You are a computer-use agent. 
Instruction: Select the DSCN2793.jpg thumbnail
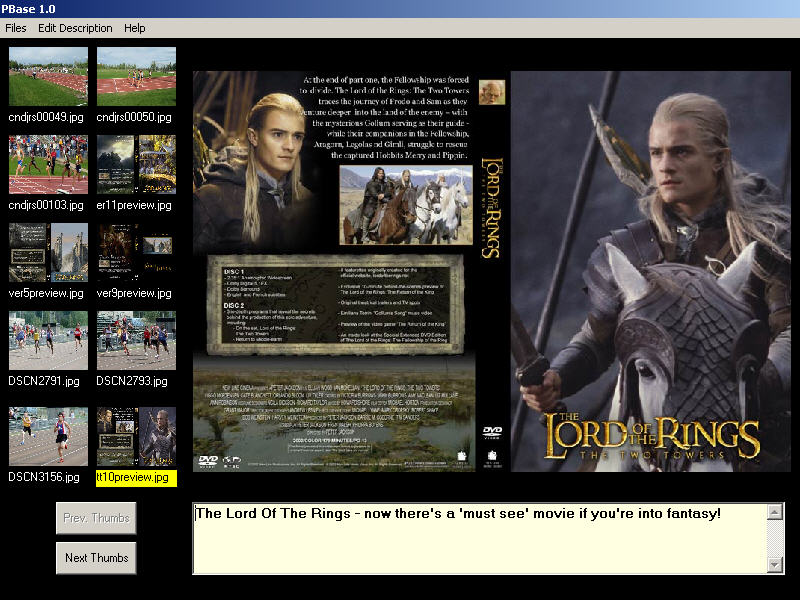tap(136, 340)
